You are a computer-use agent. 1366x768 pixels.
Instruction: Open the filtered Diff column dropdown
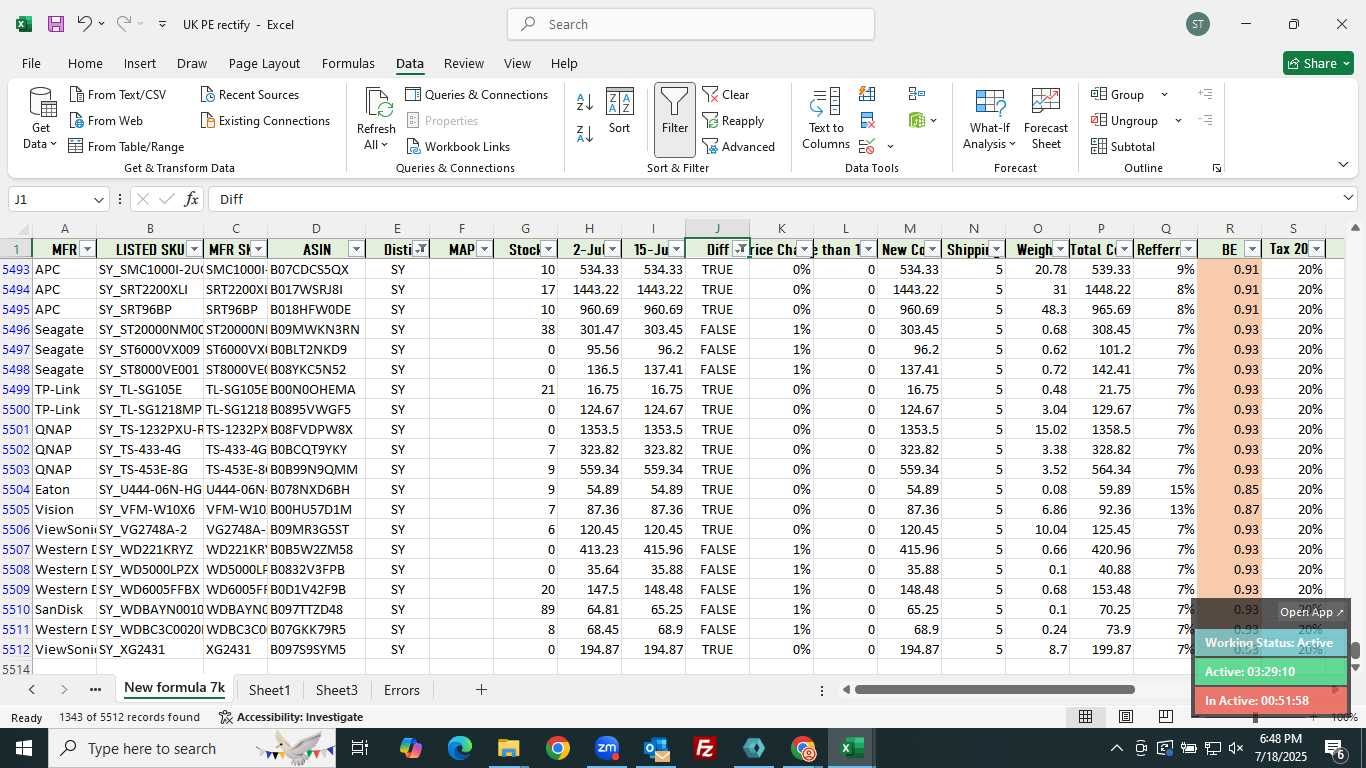[x=741, y=249]
